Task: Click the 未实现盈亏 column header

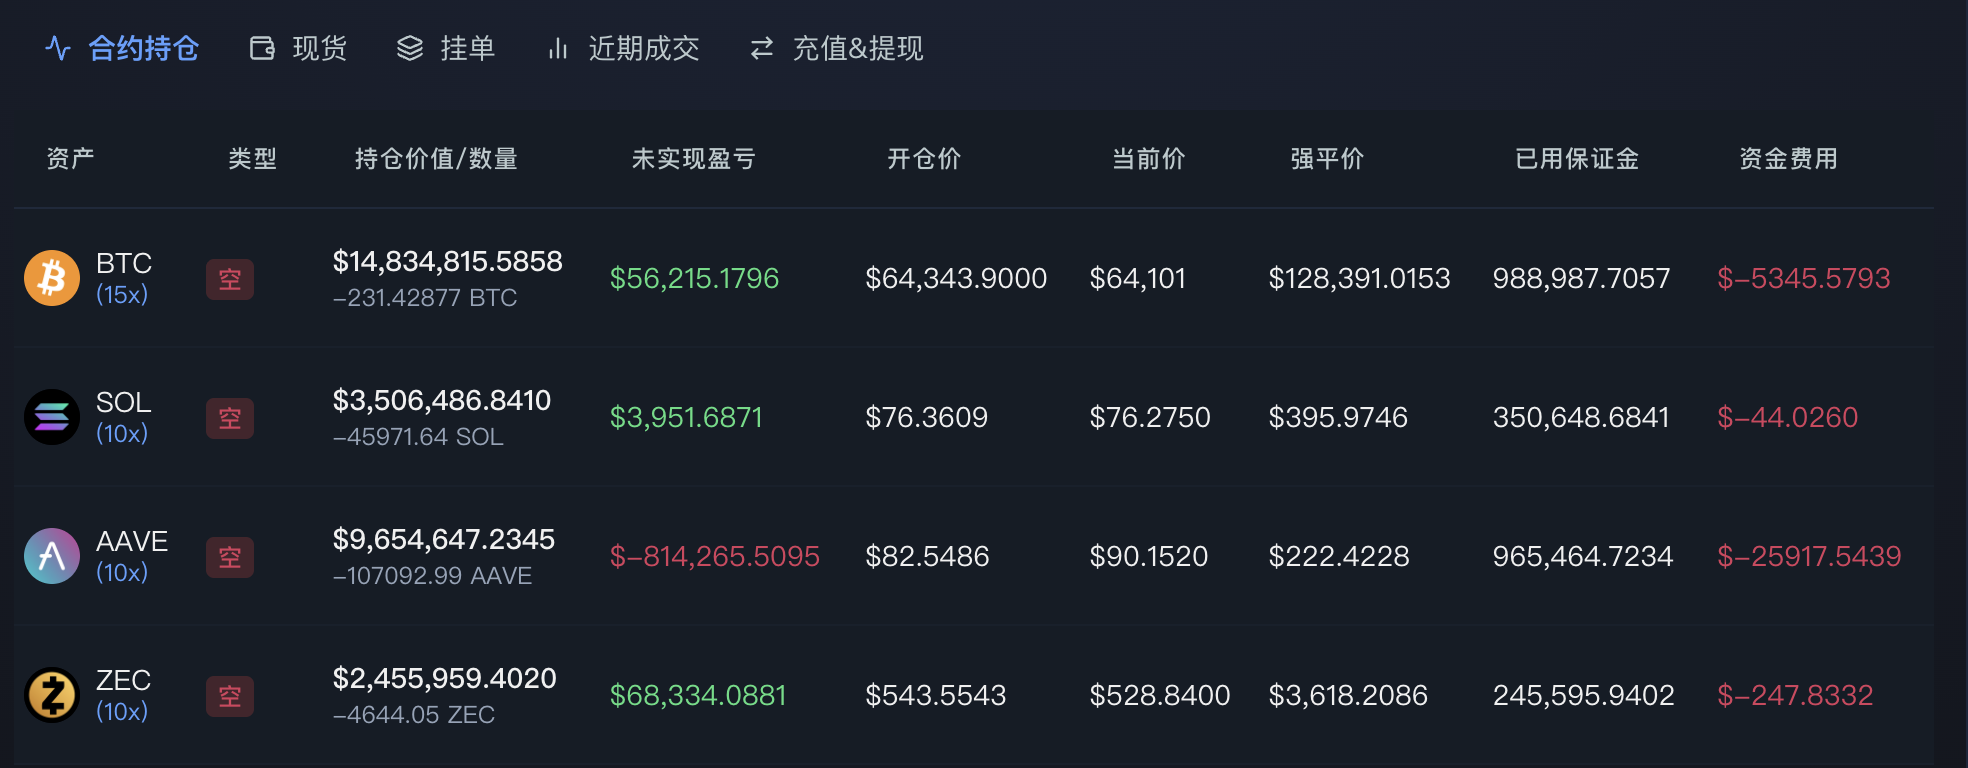Action: coord(694,159)
